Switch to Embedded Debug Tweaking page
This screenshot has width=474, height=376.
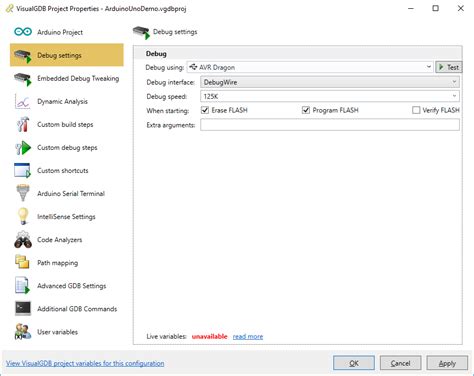[78, 78]
